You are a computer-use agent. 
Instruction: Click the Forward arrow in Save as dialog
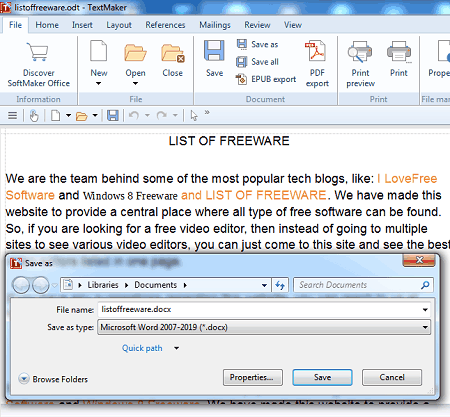[41, 285]
